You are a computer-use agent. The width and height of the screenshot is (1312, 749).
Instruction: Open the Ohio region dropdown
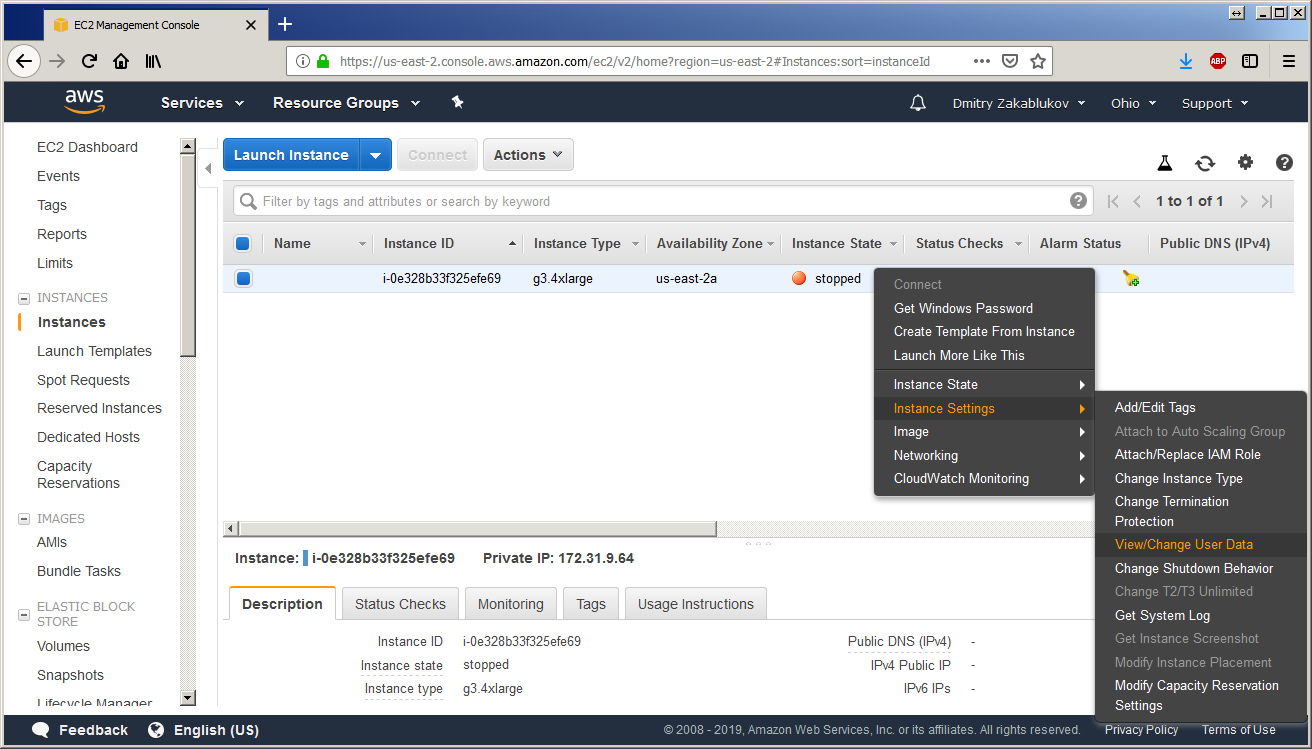(1133, 103)
